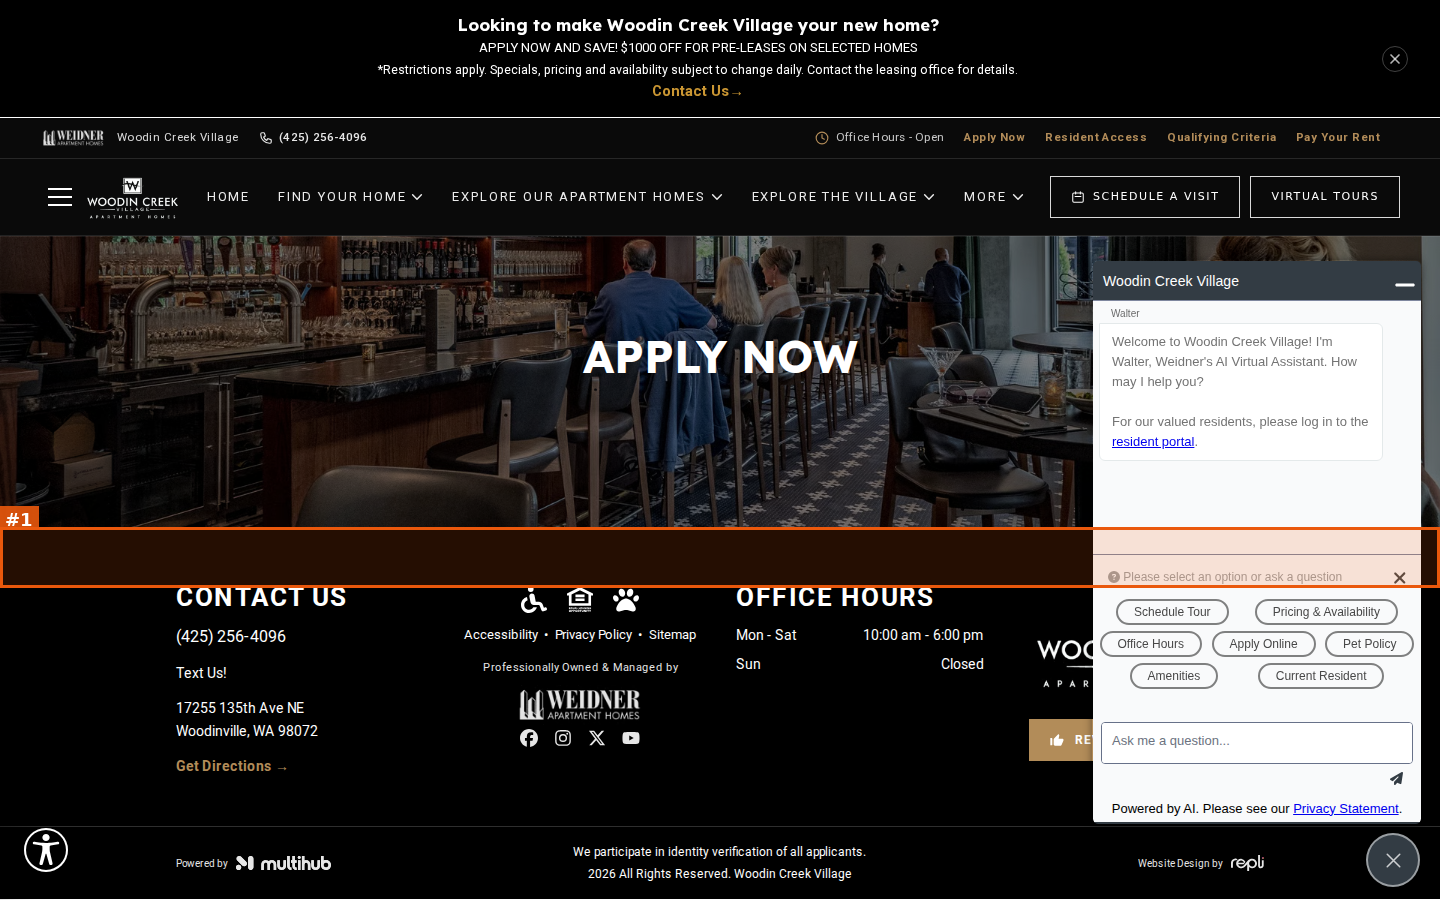The image size is (1440, 900).
Task: Open the X (Twitter) profile icon
Action: point(597,738)
